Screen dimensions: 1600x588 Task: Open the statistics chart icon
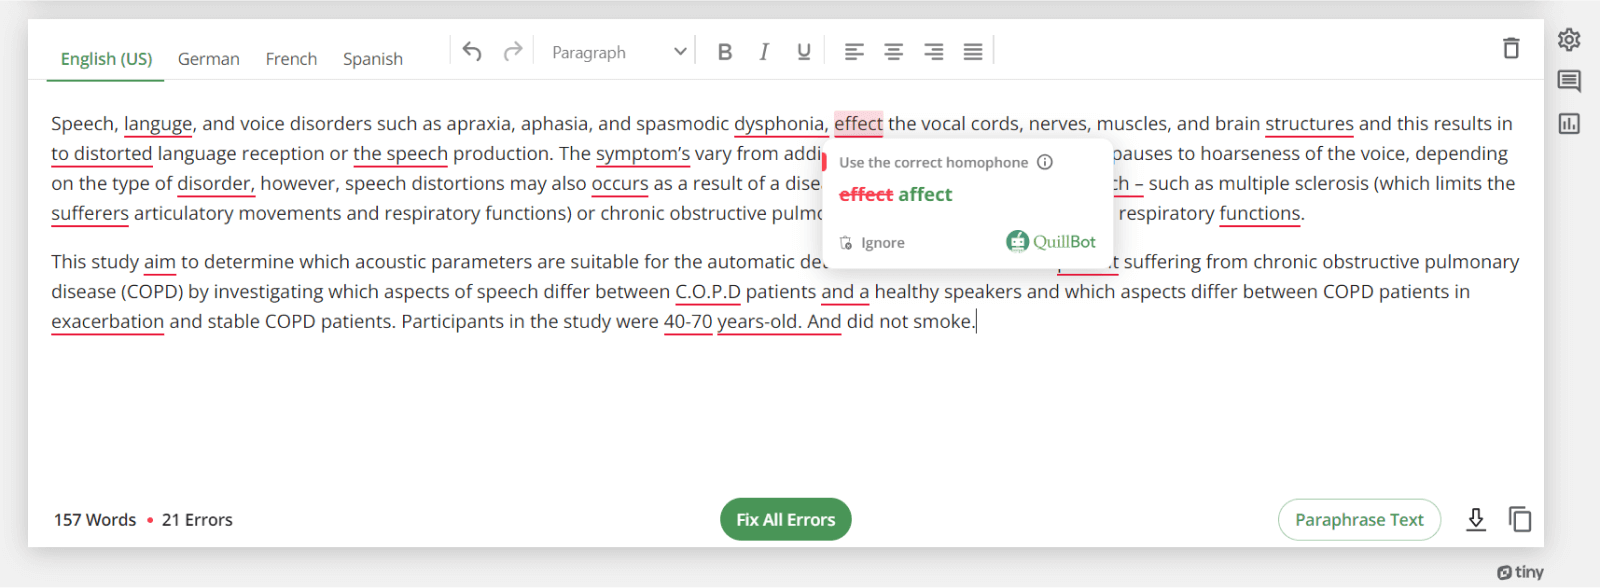1569,124
